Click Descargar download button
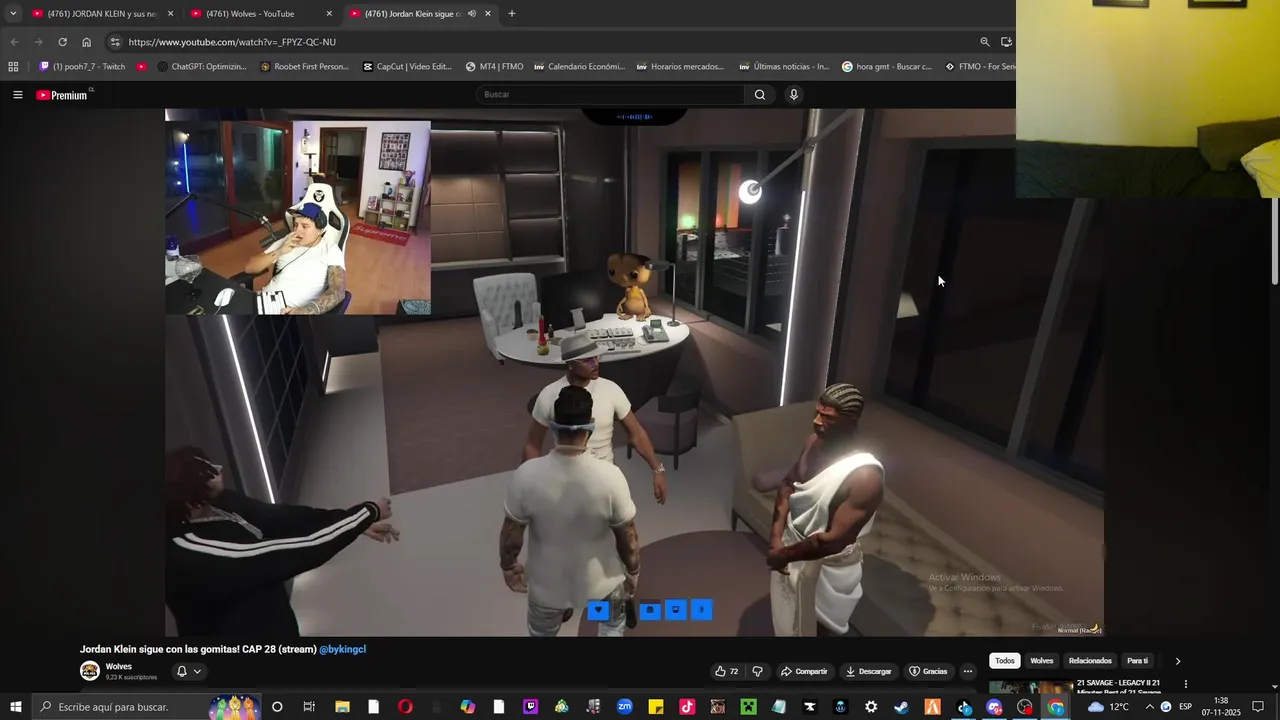This screenshot has height=720, width=1280. (x=868, y=671)
